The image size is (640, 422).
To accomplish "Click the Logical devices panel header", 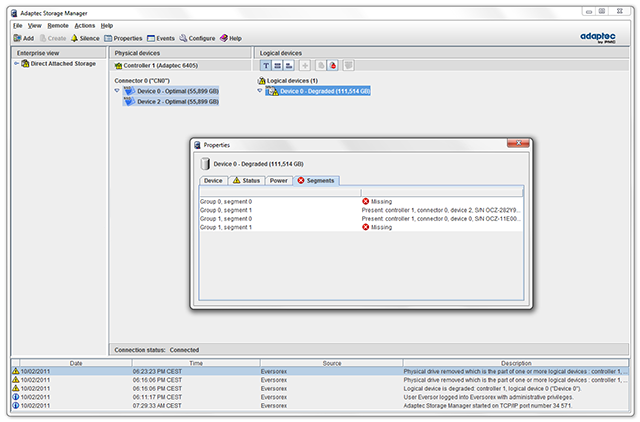I will pos(442,53).
